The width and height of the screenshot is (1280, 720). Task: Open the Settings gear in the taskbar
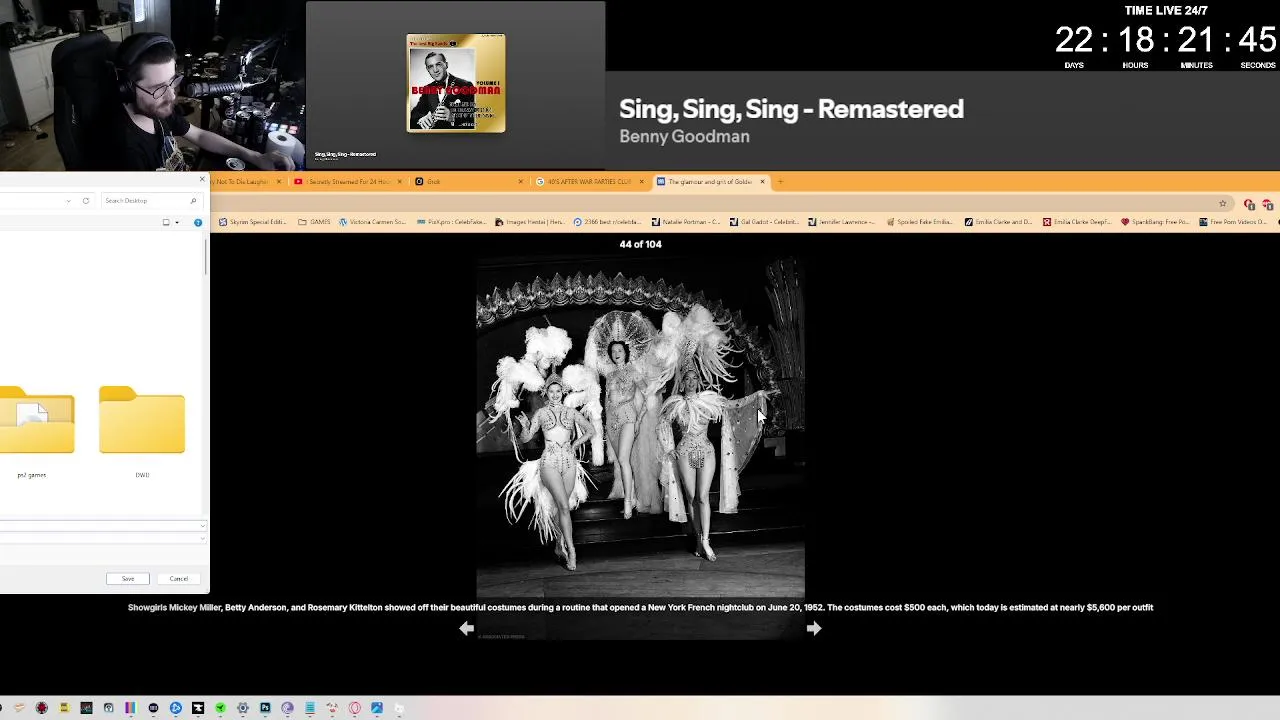(243, 708)
